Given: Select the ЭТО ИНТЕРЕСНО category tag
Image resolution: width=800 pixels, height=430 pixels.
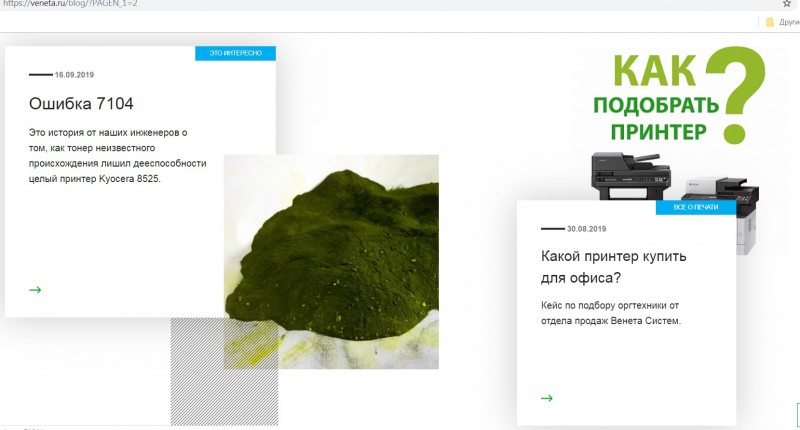Looking at the screenshot, I should coord(235,53).
